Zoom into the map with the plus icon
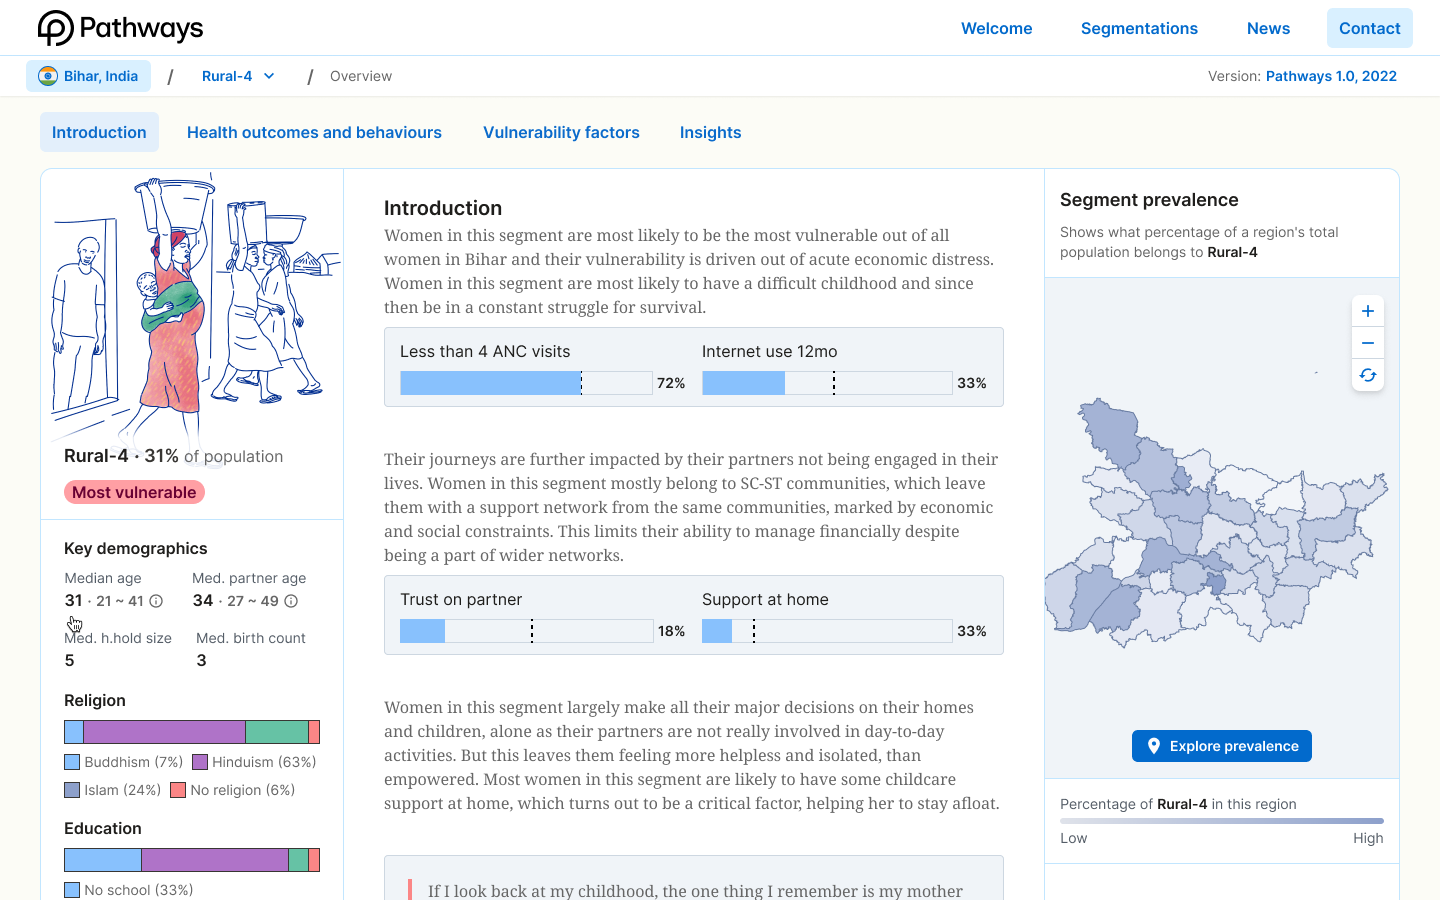The height and width of the screenshot is (900, 1440). pos(1367,310)
